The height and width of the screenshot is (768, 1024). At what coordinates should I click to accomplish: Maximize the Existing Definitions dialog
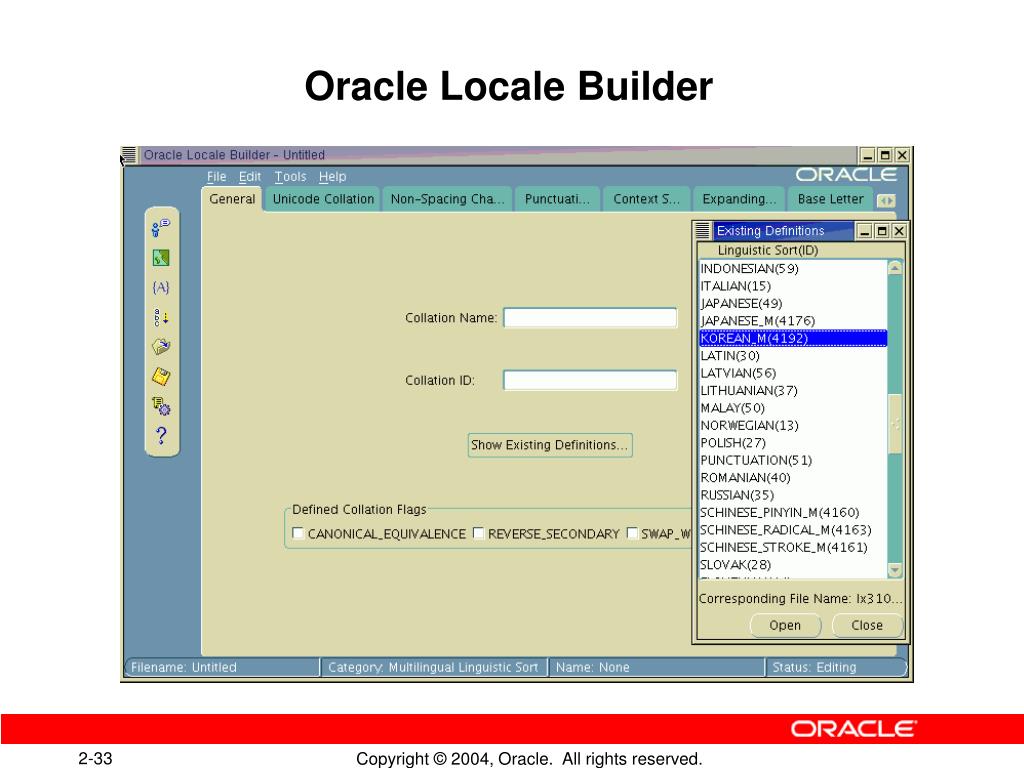882,231
